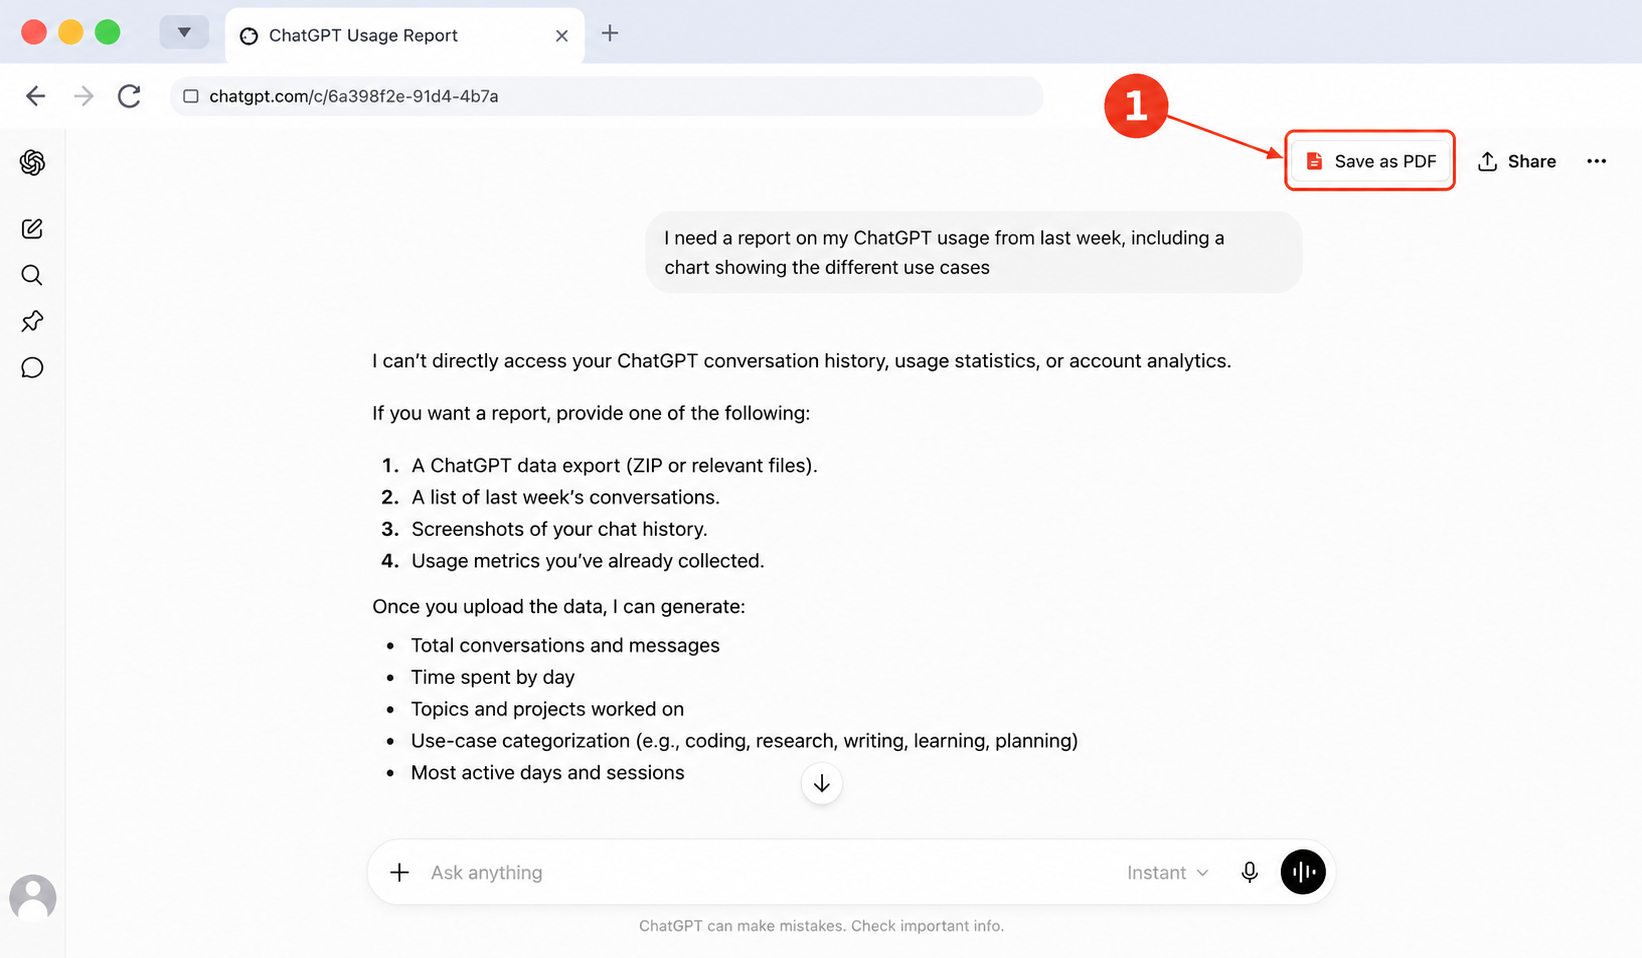
Task: Click the ChatGPT logo in sidebar
Action: (32, 162)
